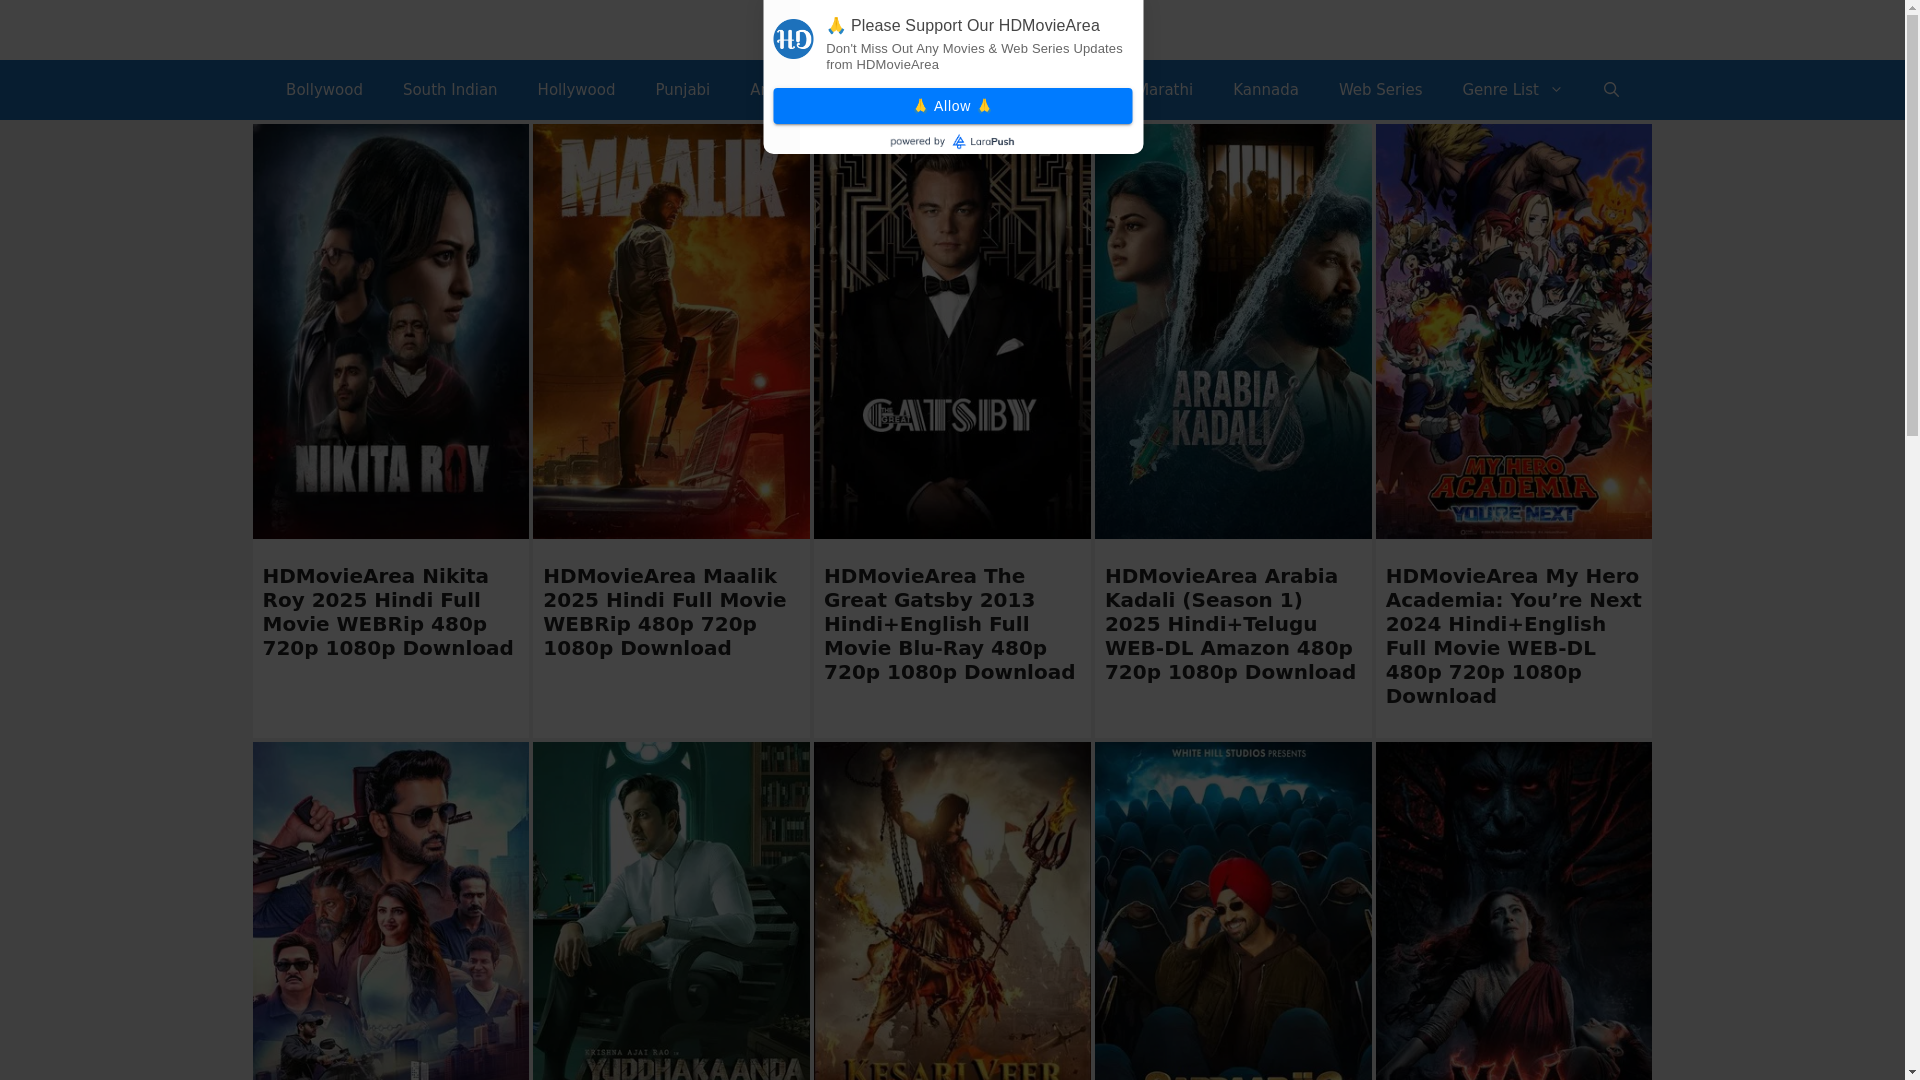Open My Hero Academia You're Next poster

pyautogui.click(x=1514, y=331)
